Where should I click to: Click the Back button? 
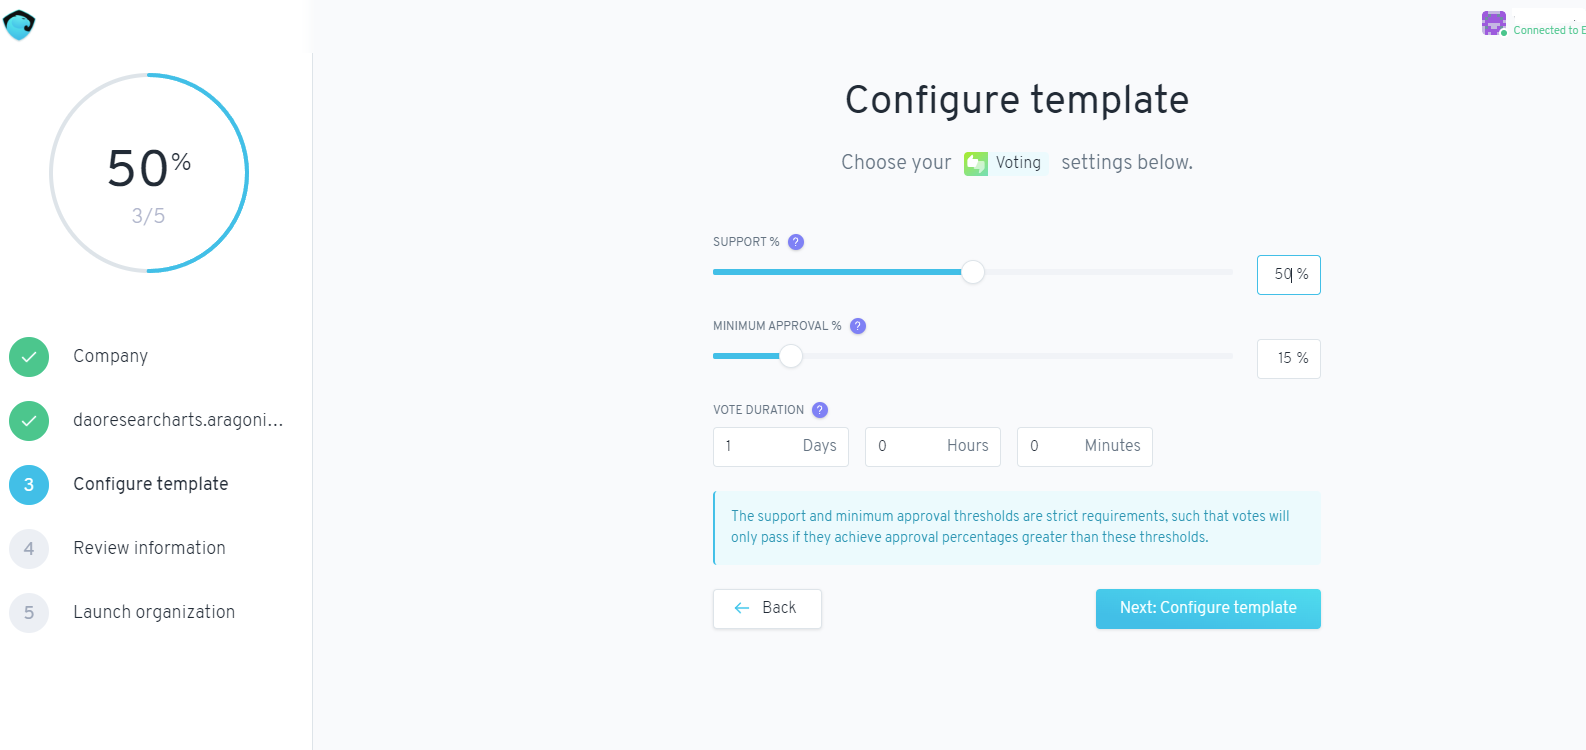pos(767,608)
